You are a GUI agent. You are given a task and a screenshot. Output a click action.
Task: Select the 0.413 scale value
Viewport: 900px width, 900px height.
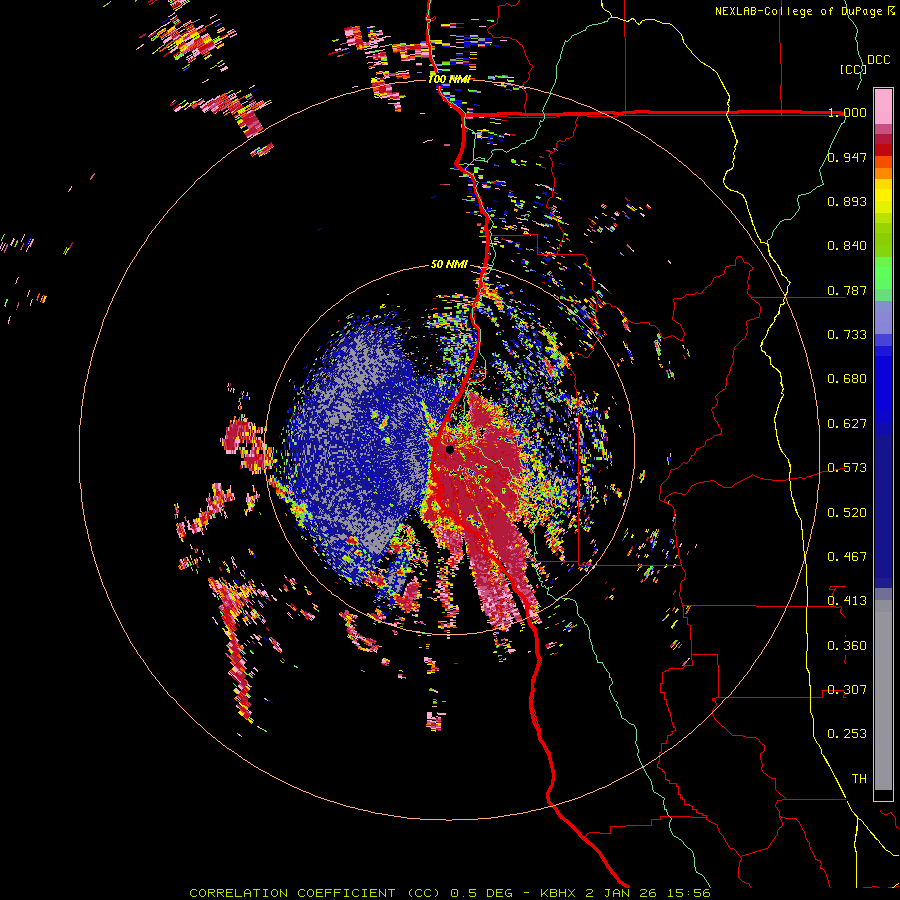[847, 601]
